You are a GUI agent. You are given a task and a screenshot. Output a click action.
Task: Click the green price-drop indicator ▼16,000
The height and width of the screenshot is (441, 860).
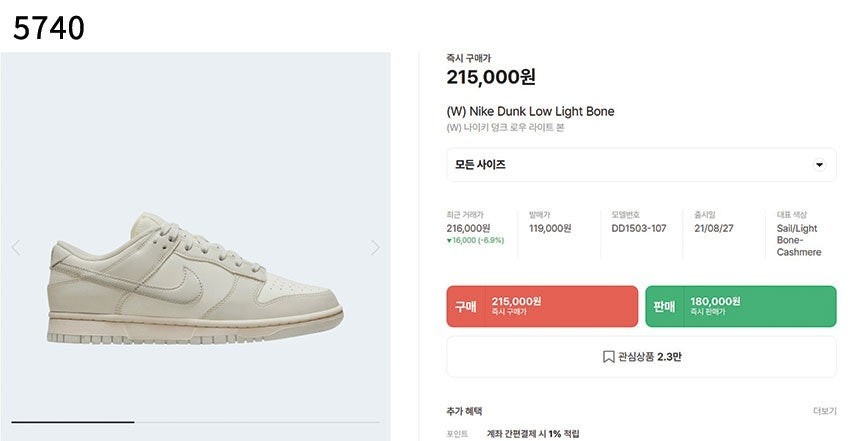tap(476, 241)
